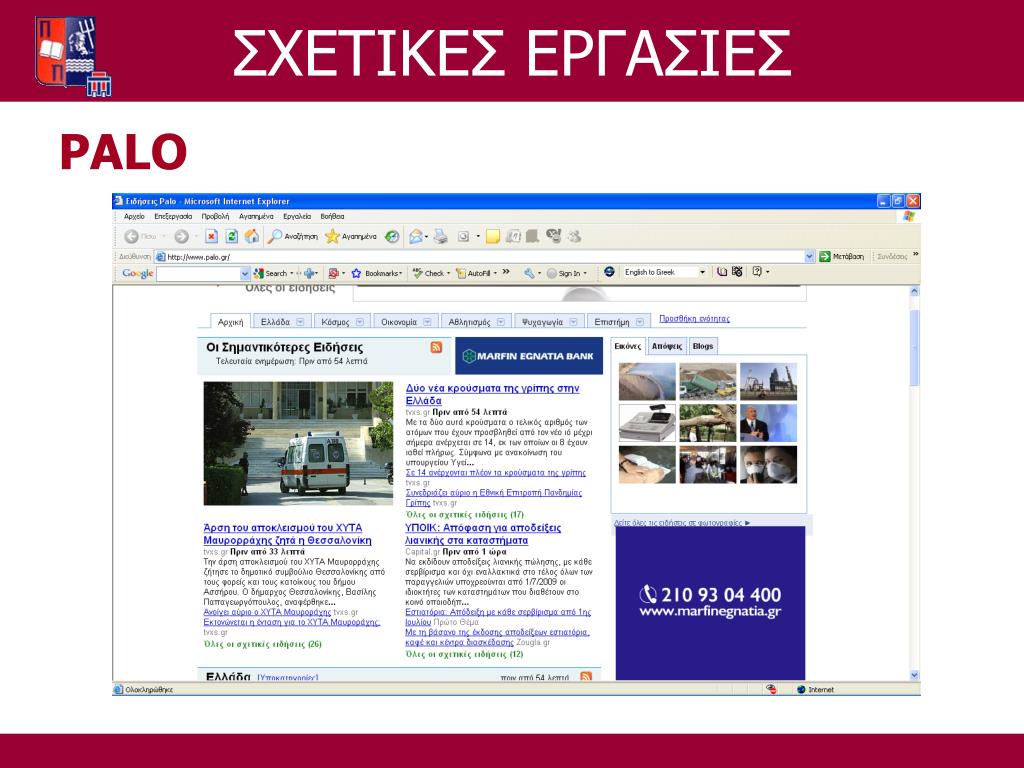Open the Google search box dropdown
Viewport: 1024px width, 768px height.
point(245,274)
